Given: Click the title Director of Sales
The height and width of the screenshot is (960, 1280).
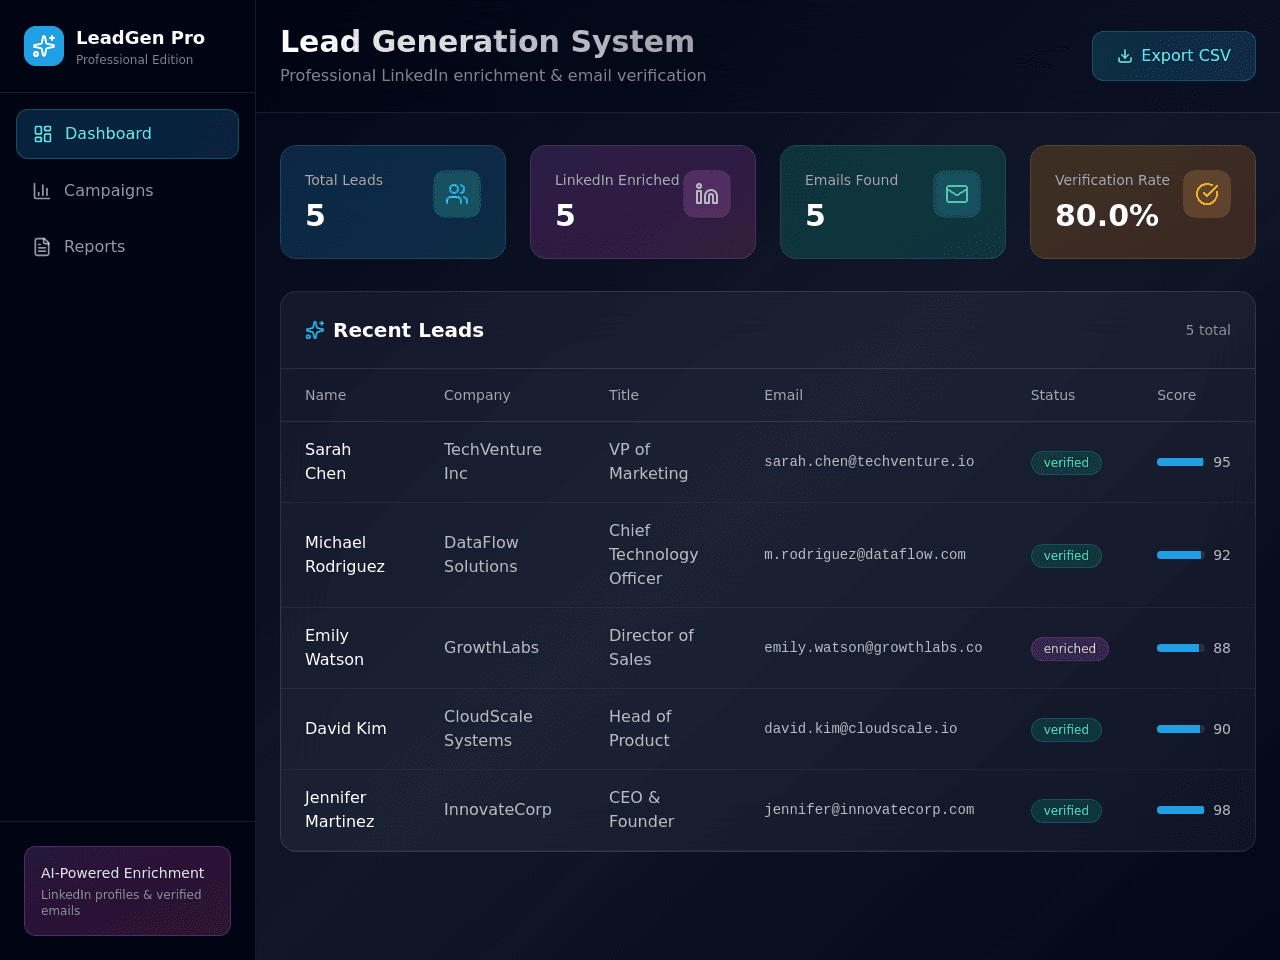Looking at the screenshot, I should 651,648.
